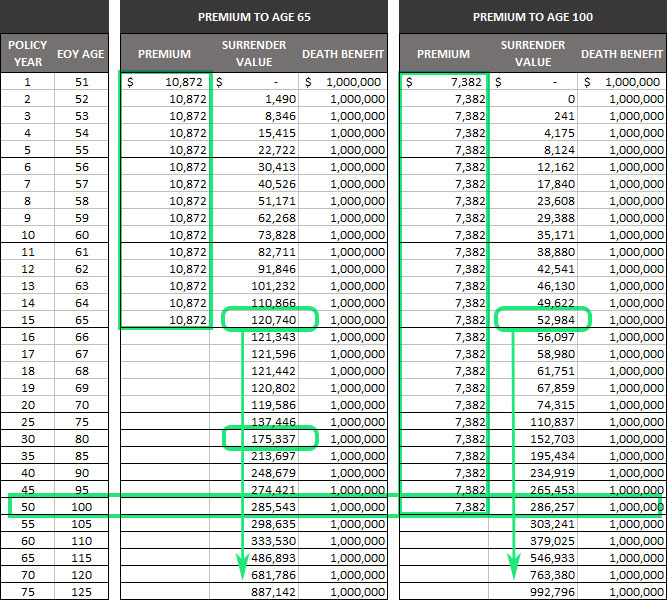Click the EOY AGE column header

81,54
